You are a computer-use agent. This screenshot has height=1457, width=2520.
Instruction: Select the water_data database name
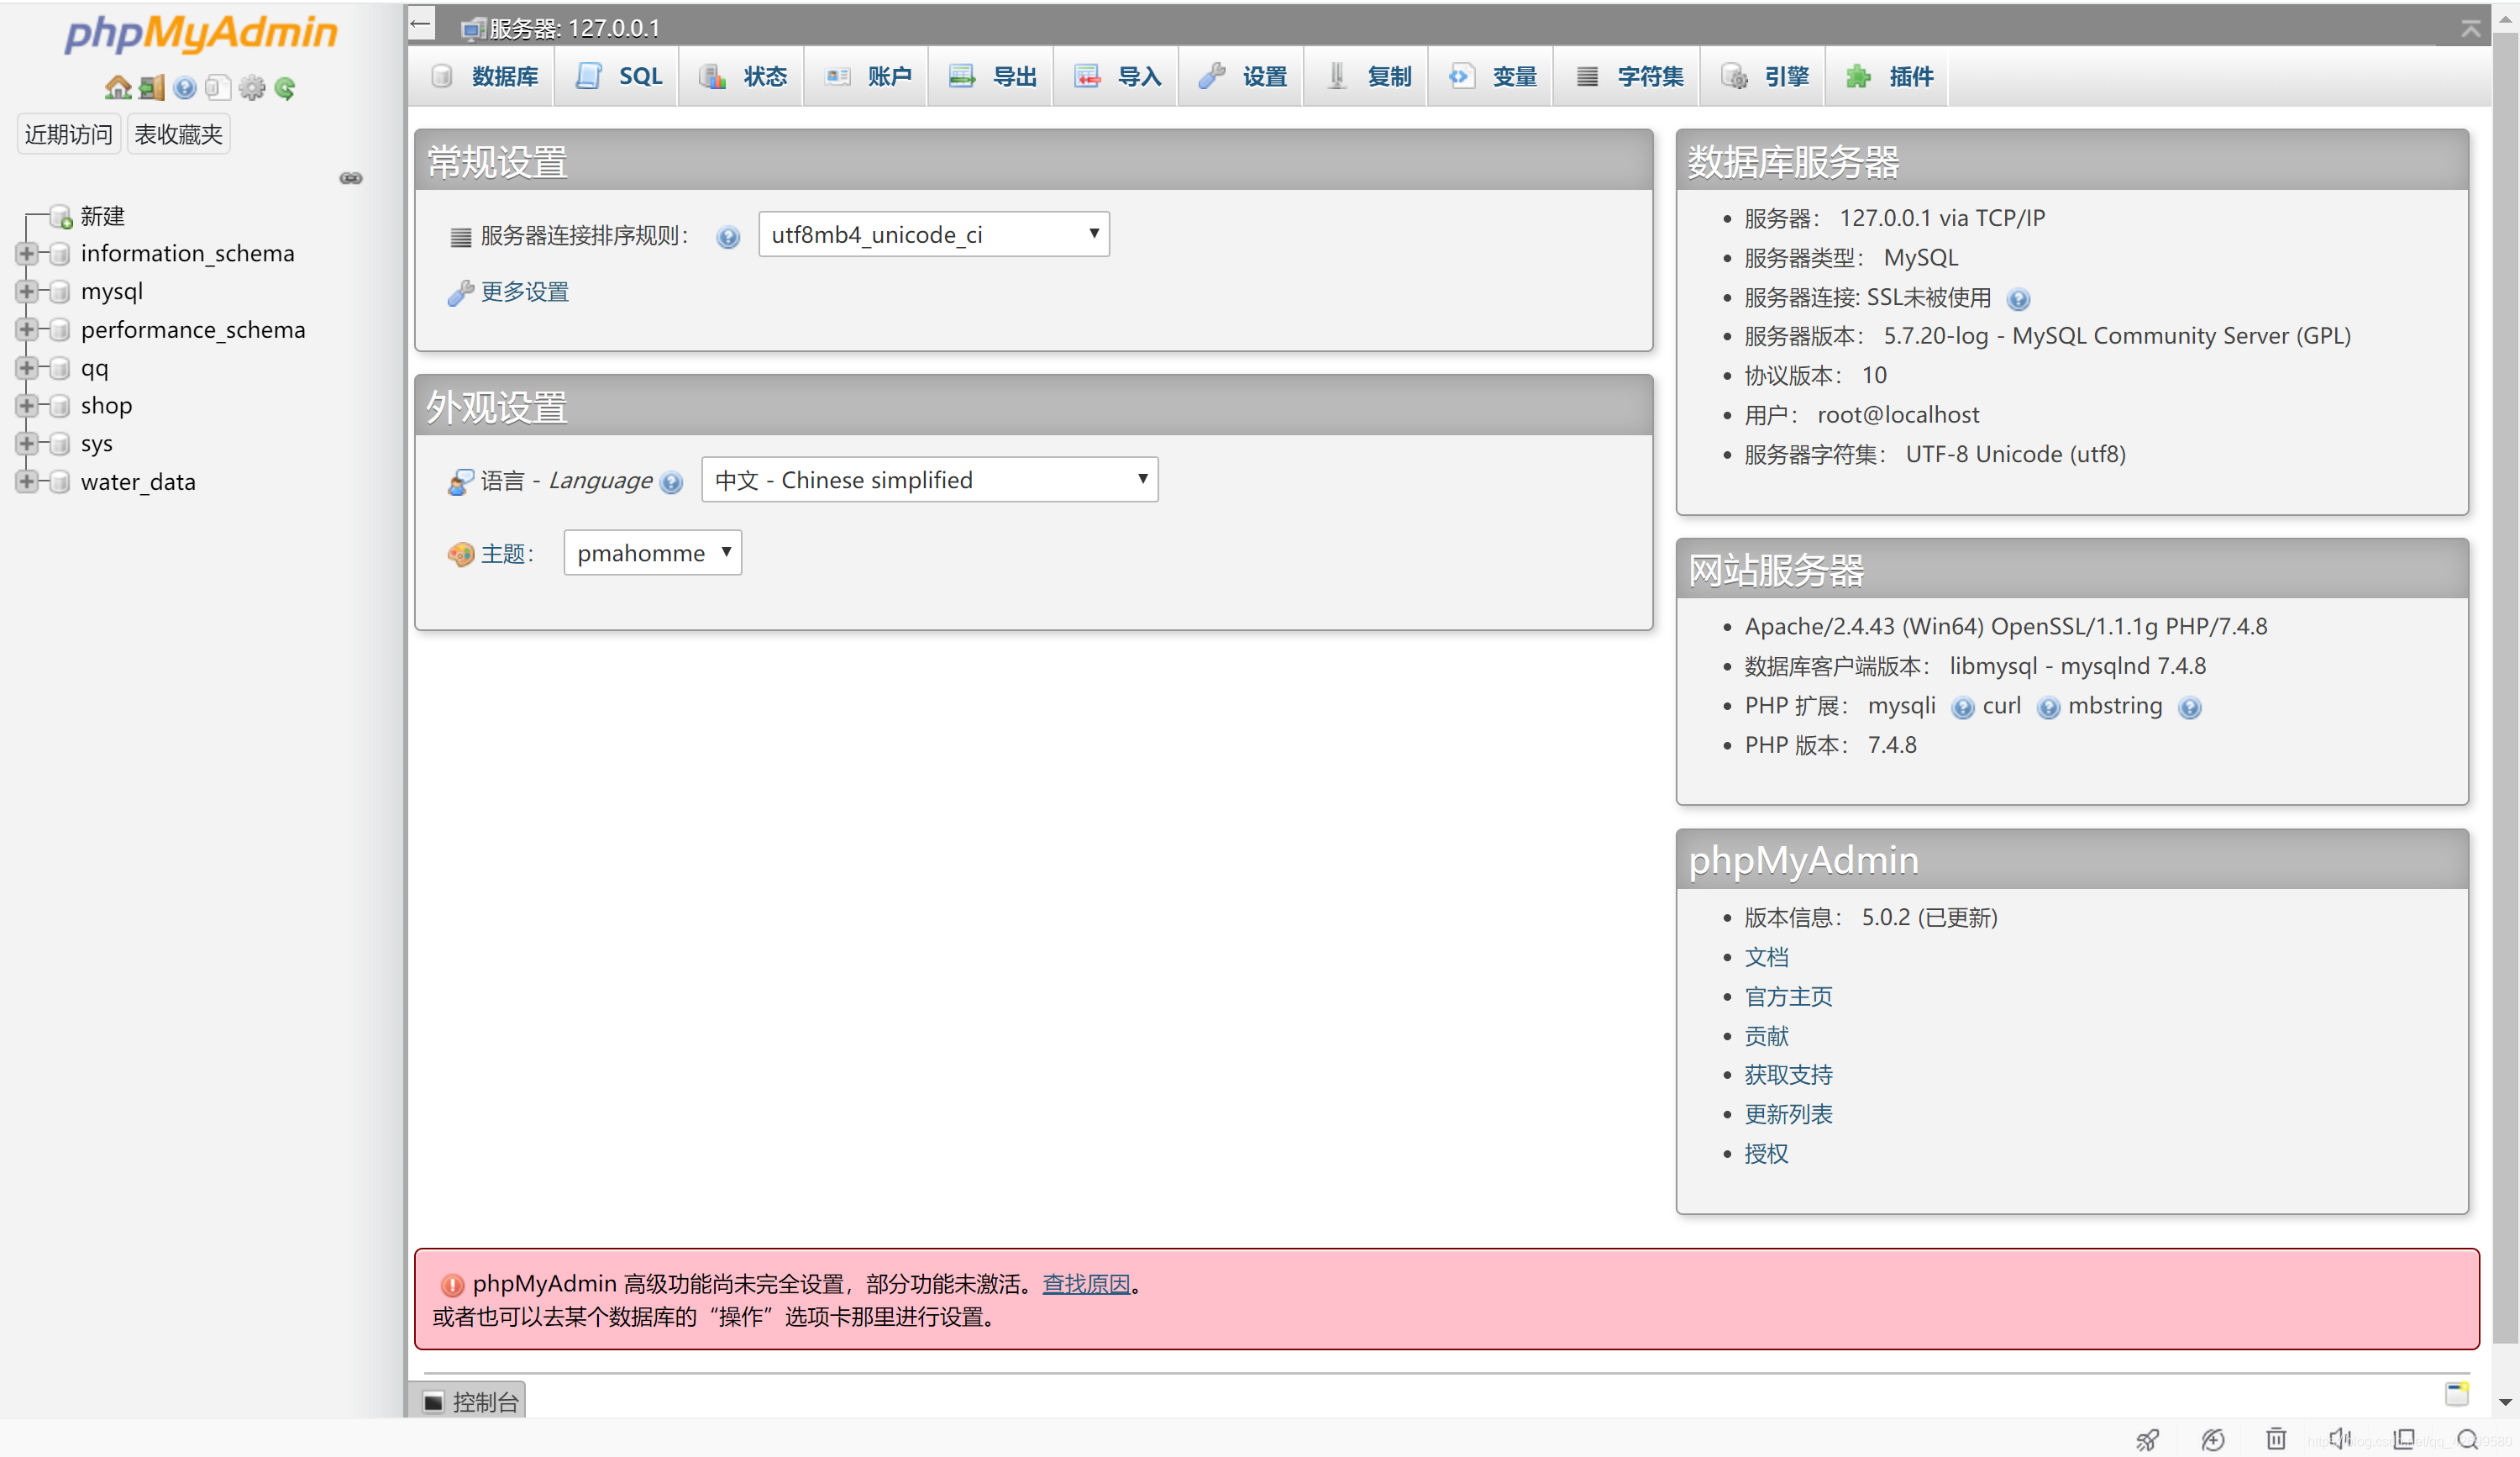[x=138, y=482]
